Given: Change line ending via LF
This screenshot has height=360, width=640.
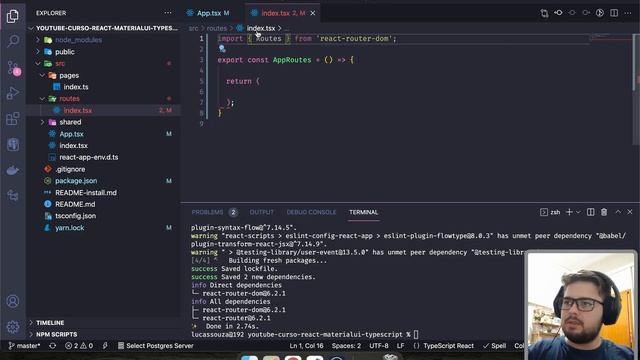Looking at the screenshot, I should pos(400,346).
